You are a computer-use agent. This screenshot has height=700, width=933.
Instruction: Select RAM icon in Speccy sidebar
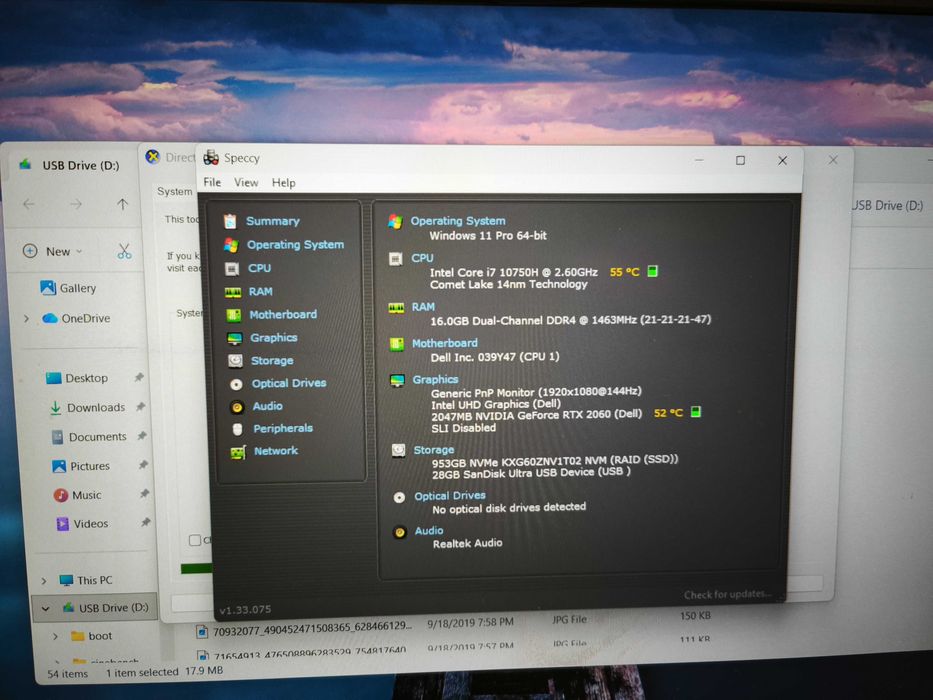coord(233,292)
